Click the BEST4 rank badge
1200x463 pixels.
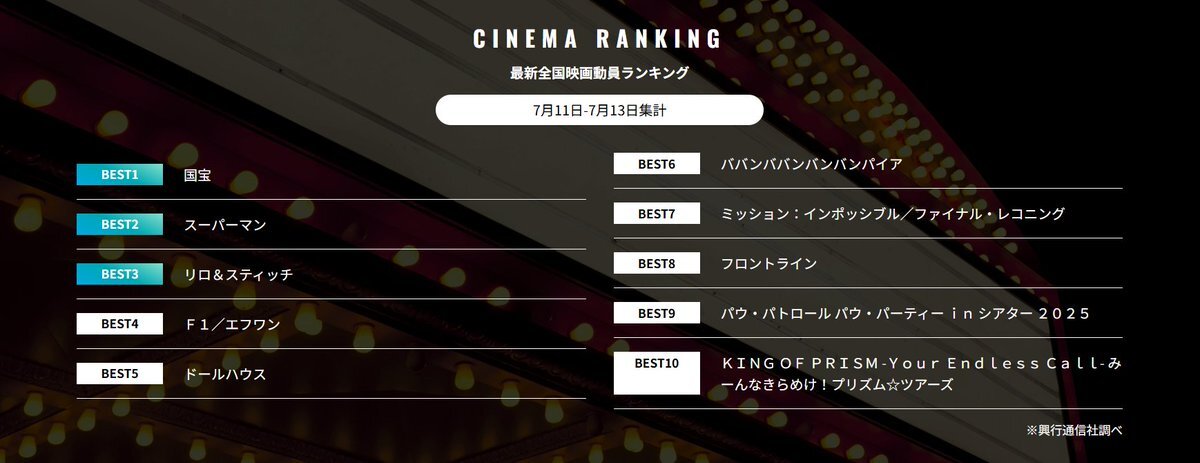(119, 324)
